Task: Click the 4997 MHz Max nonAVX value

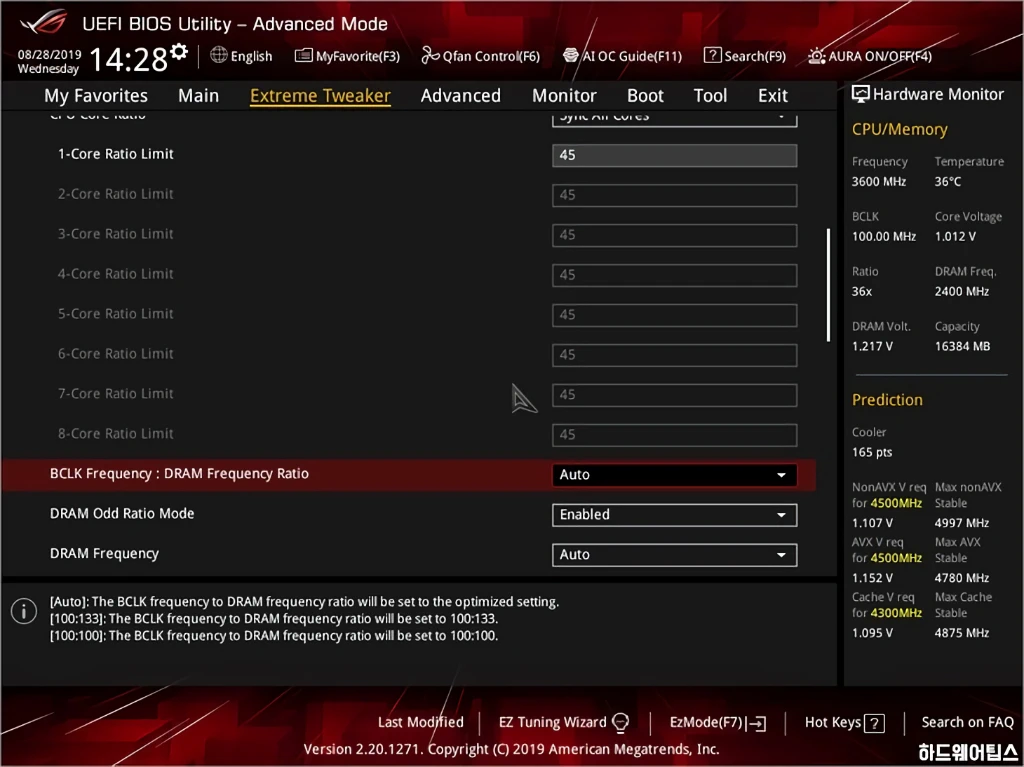Action: [x=962, y=523]
